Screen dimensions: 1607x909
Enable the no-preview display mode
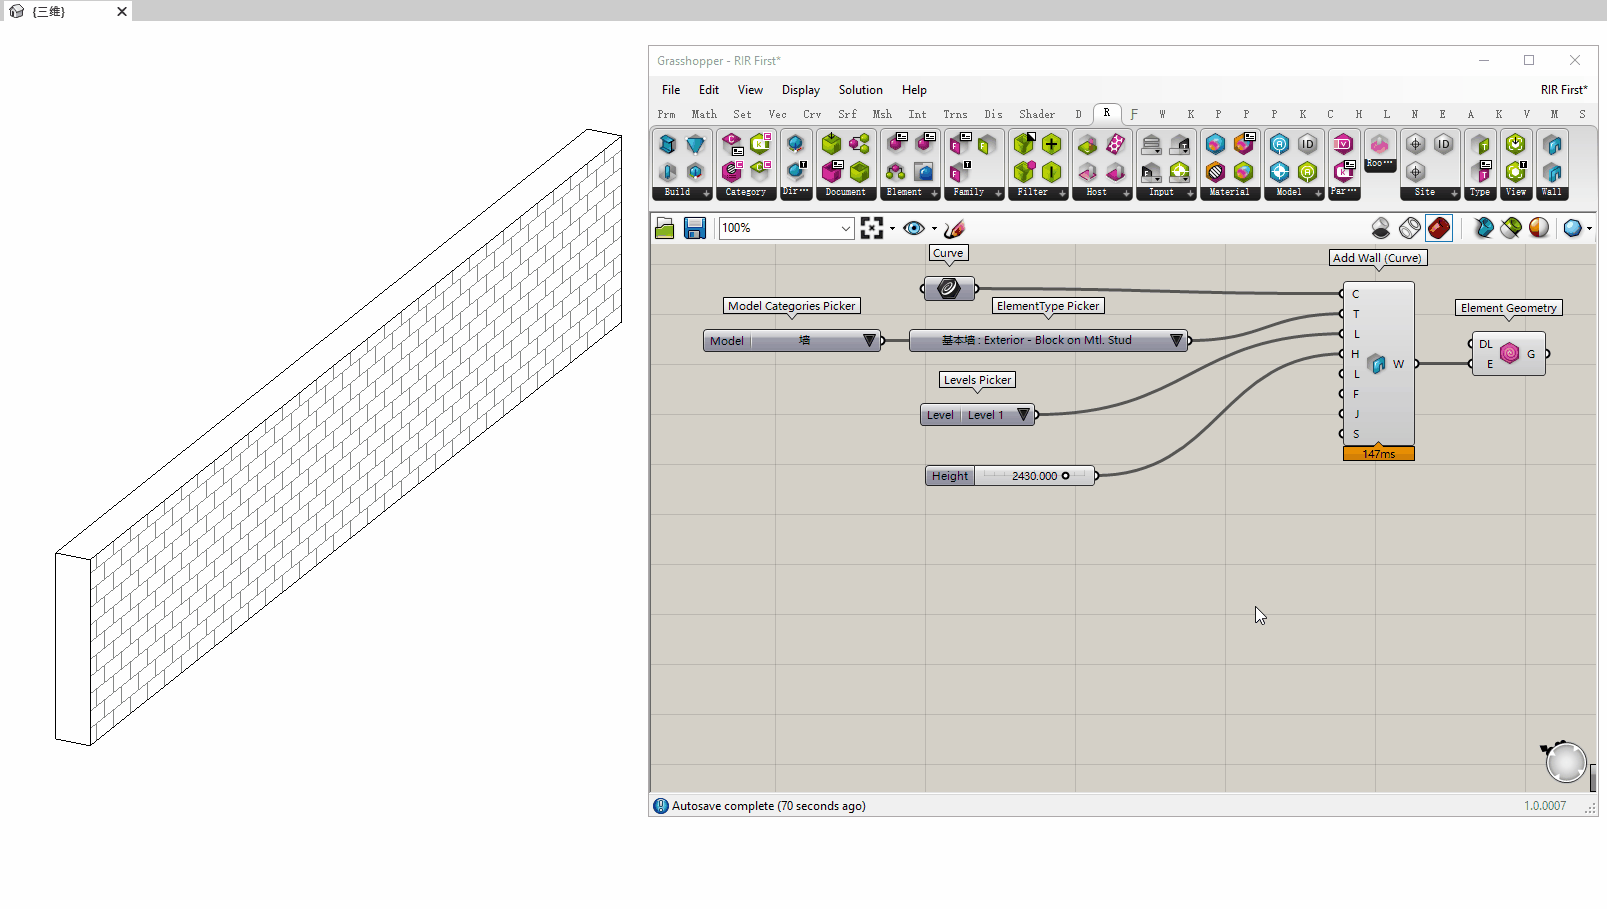pos(1381,228)
